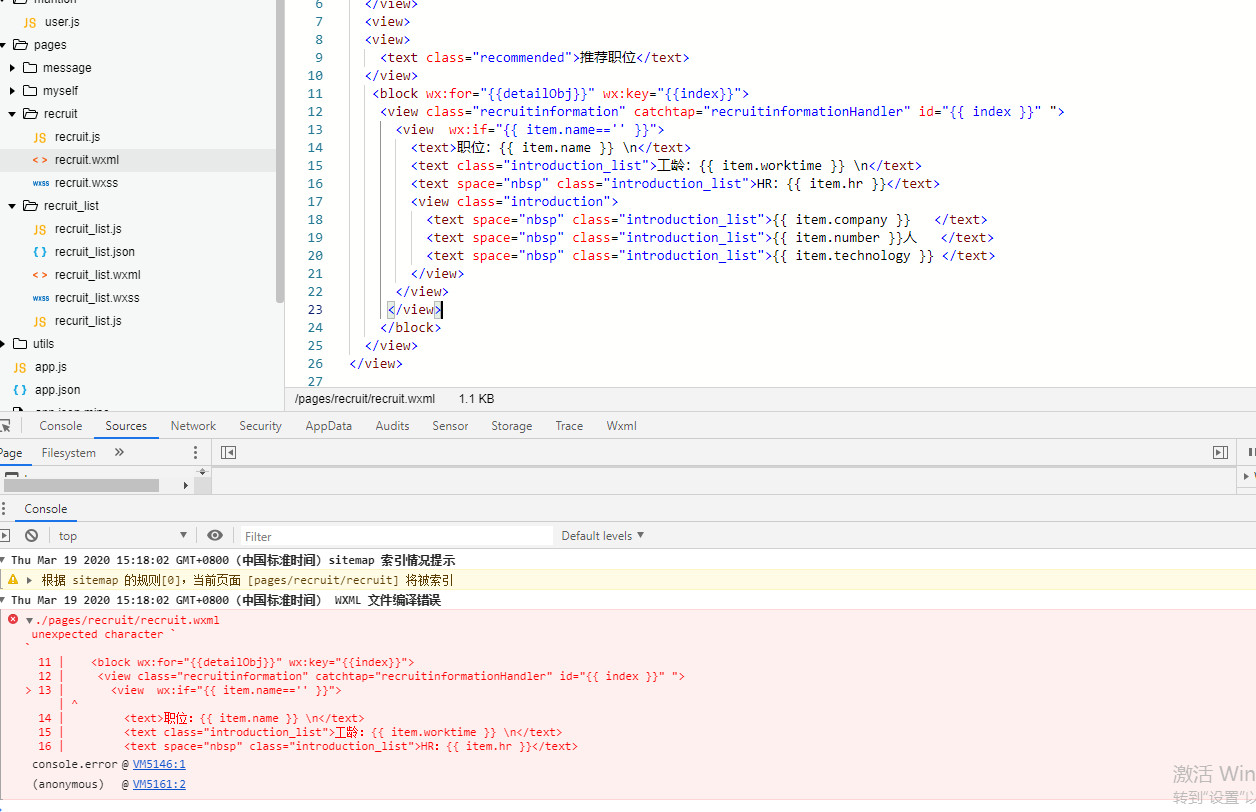Collapse the sitemap 索引情况提示 log group

4,560
